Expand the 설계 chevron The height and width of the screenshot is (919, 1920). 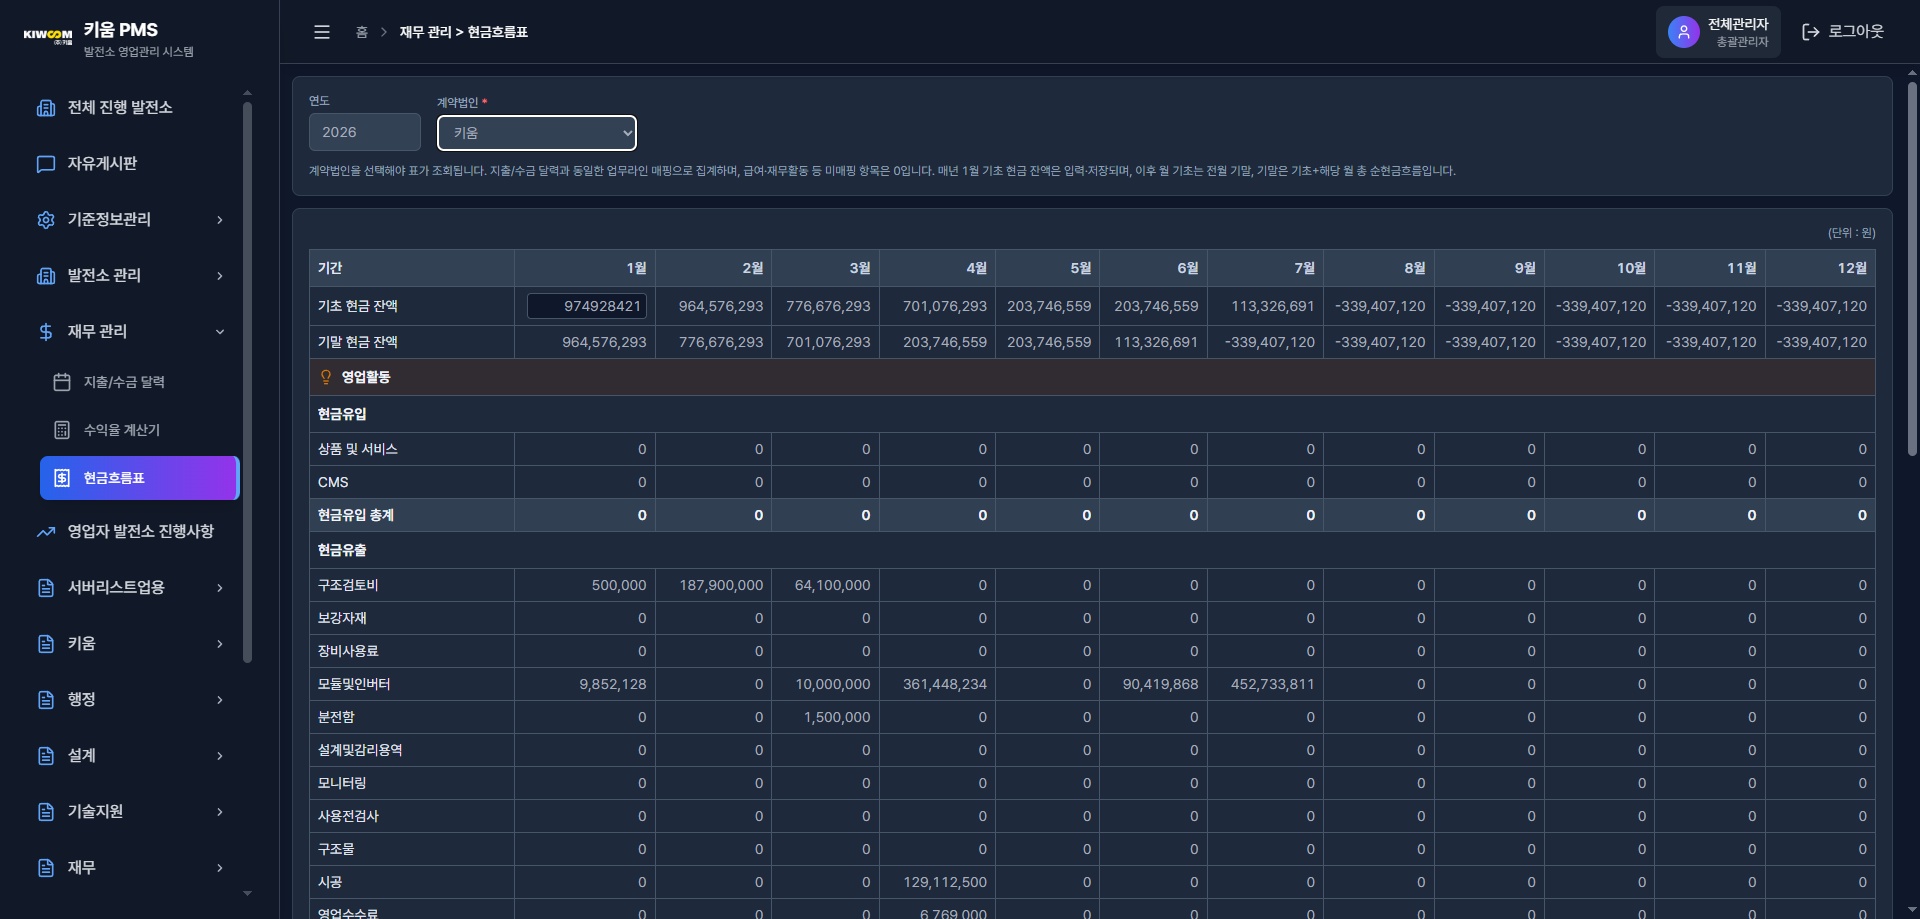coord(220,756)
